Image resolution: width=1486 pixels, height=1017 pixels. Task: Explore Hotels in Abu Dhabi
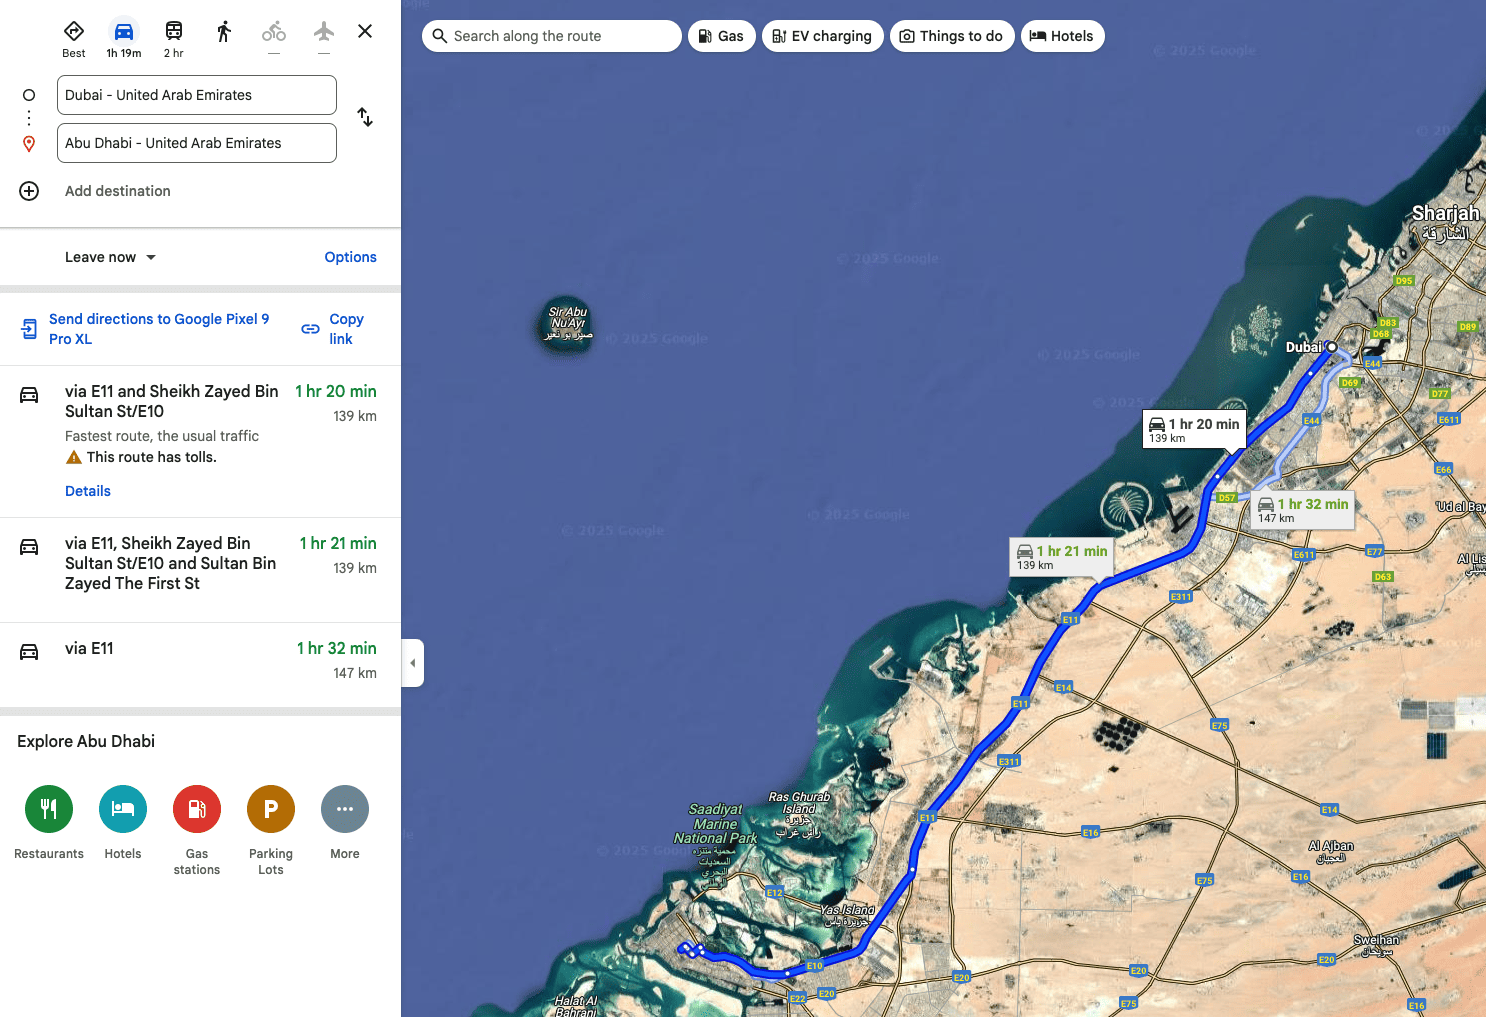[123, 809]
